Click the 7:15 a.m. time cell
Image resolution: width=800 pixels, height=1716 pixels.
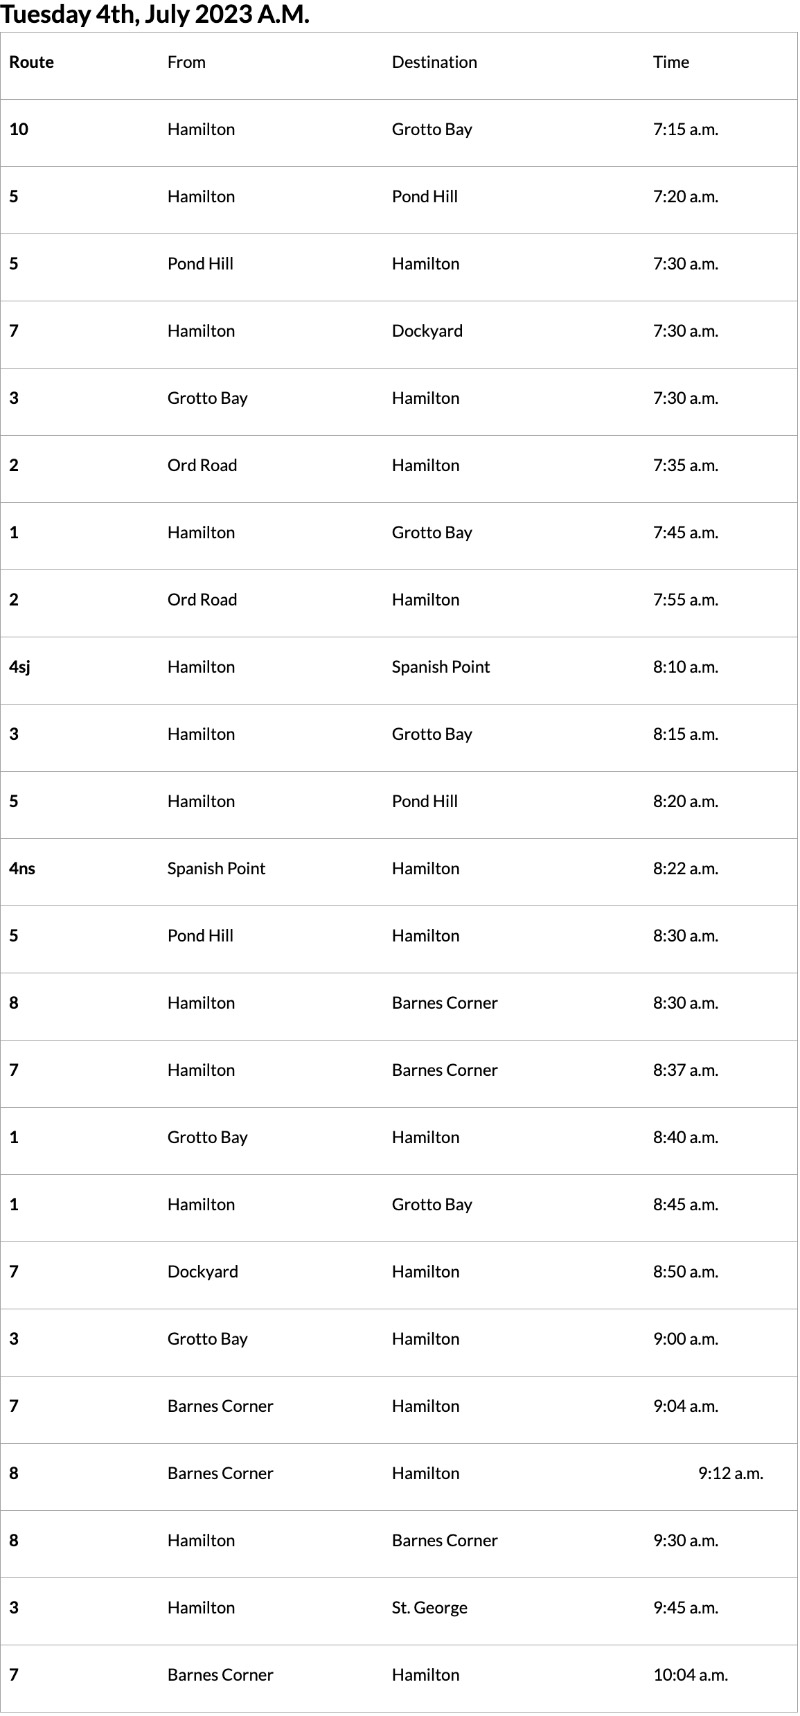click(x=685, y=129)
